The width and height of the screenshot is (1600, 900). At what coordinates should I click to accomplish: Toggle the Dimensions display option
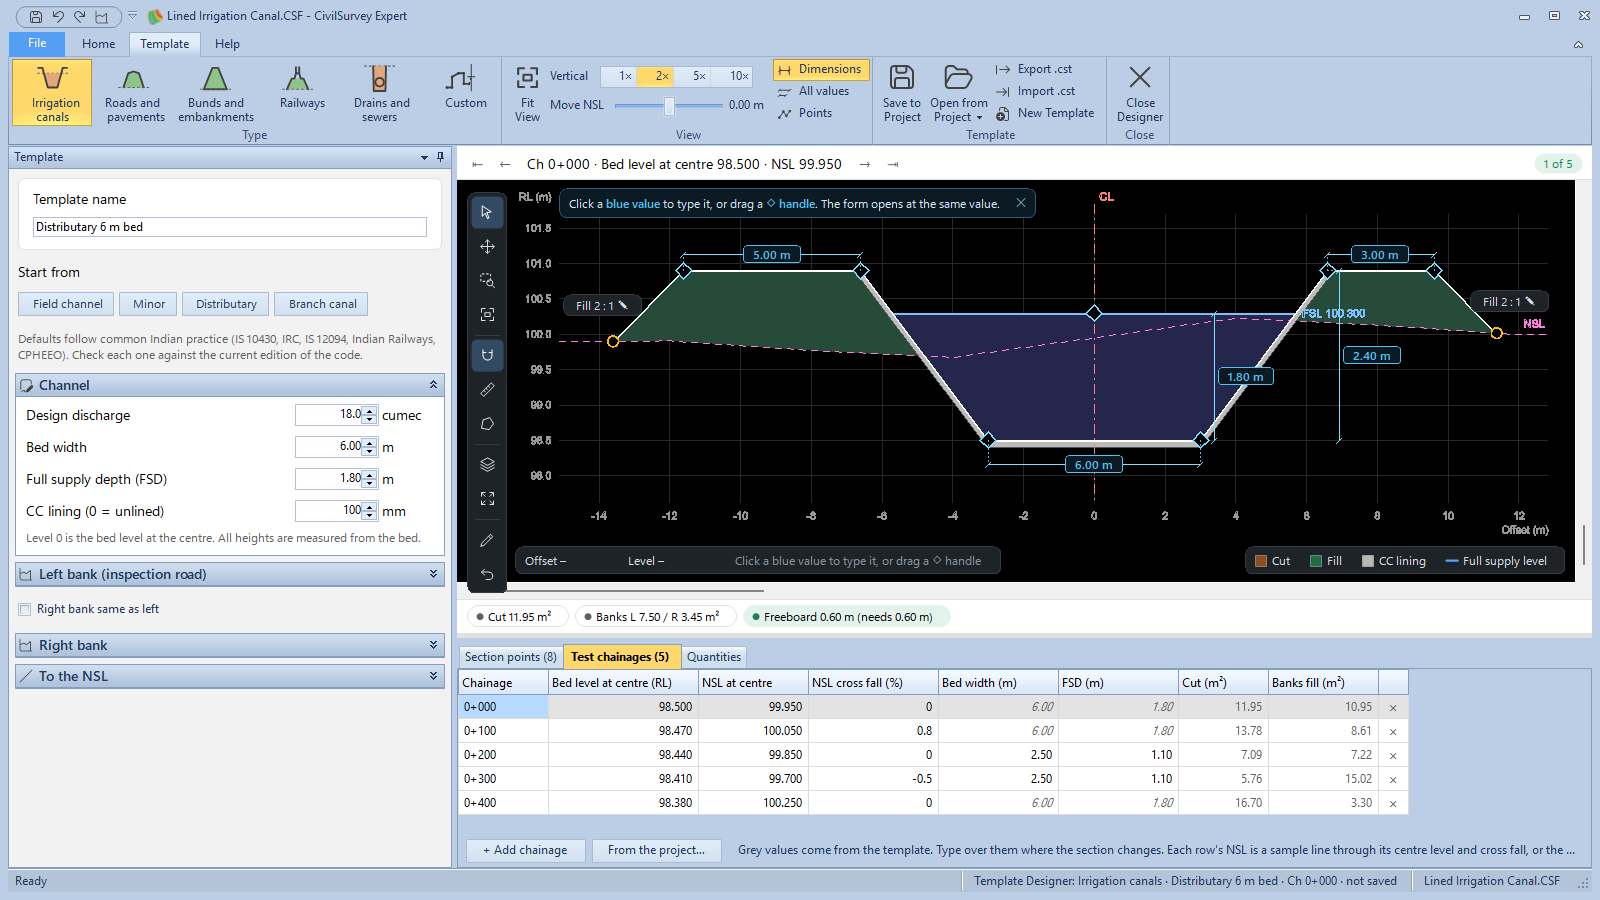click(820, 69)
